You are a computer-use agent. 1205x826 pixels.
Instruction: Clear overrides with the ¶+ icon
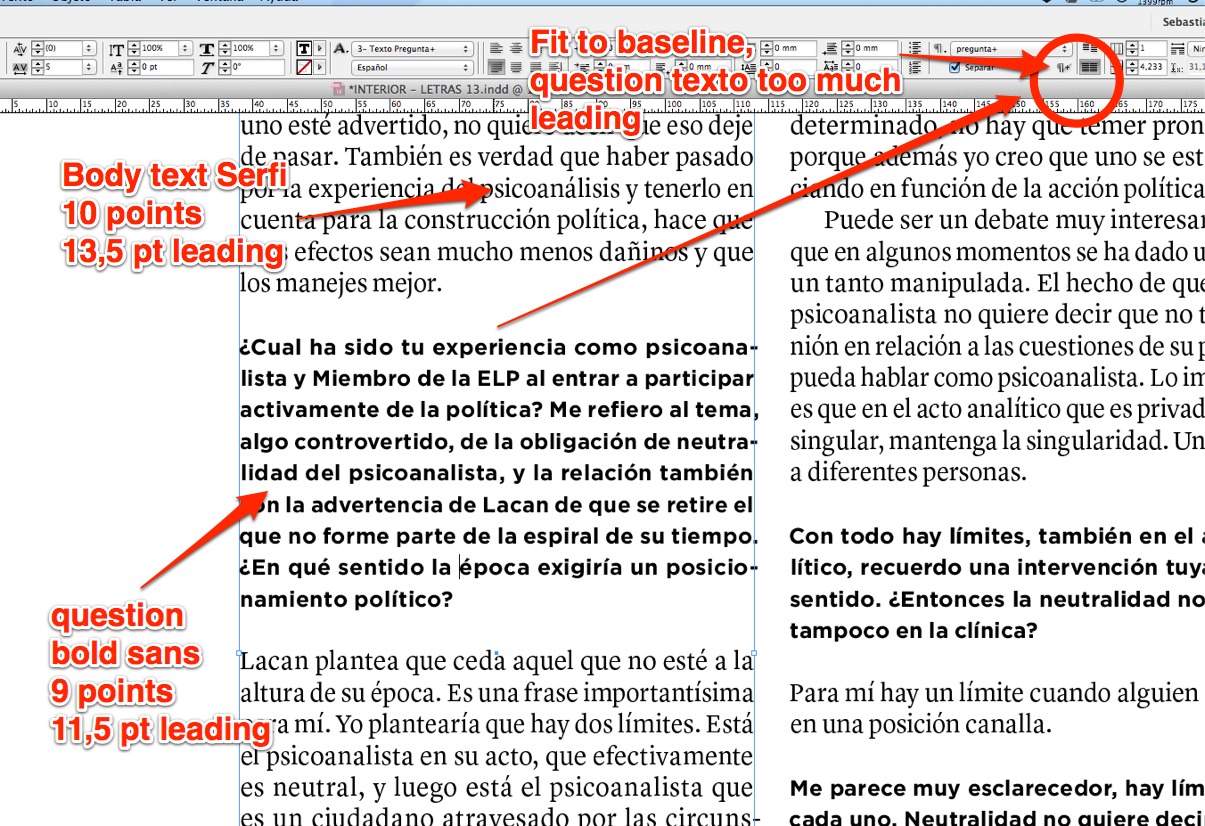coord(1063,67)
